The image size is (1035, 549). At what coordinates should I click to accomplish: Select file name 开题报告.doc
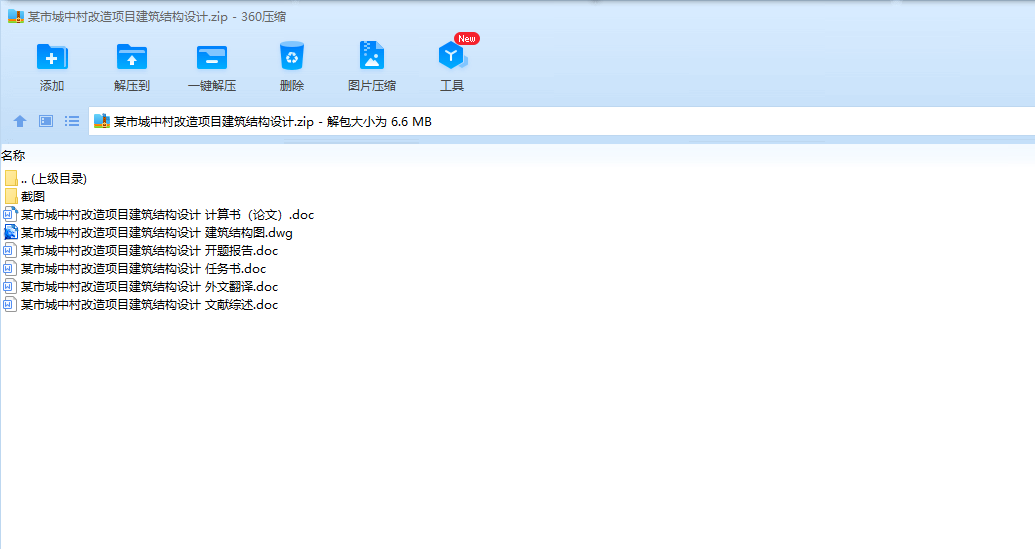(x=149, y=251)
